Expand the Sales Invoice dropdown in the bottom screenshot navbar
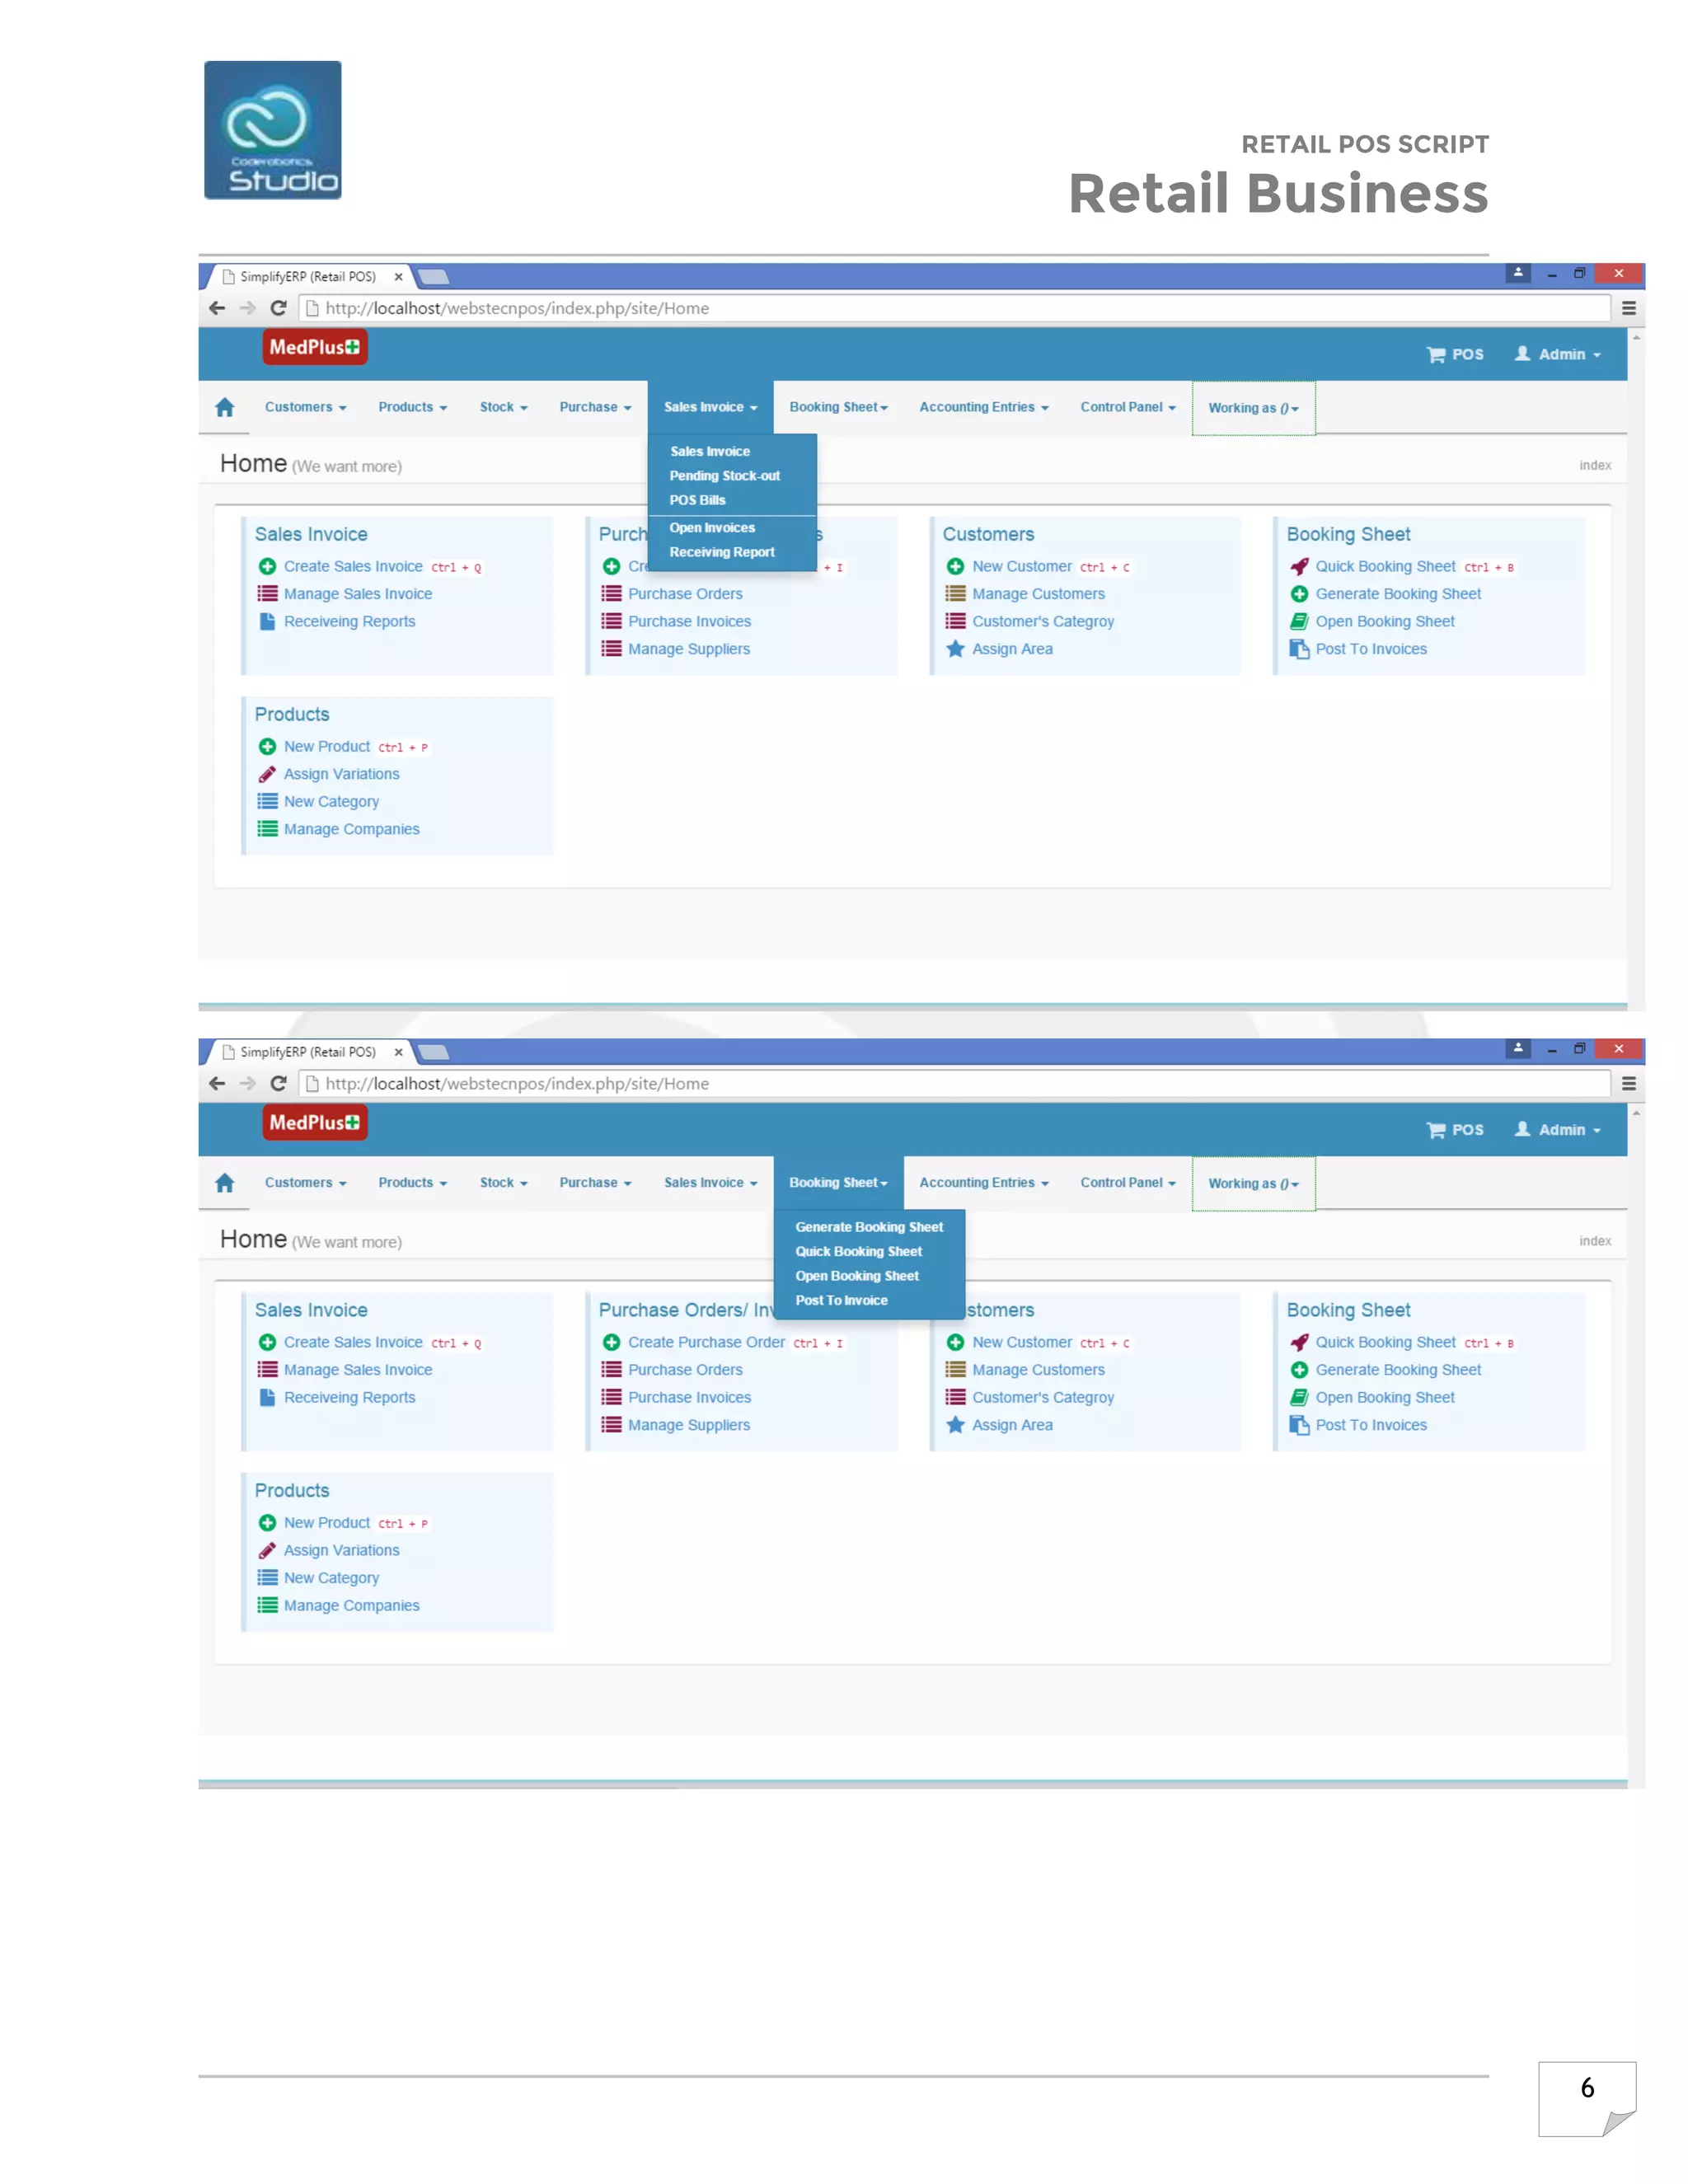The height and width of the screenshot is (2184, 1688). click(x=710, y=1183)
